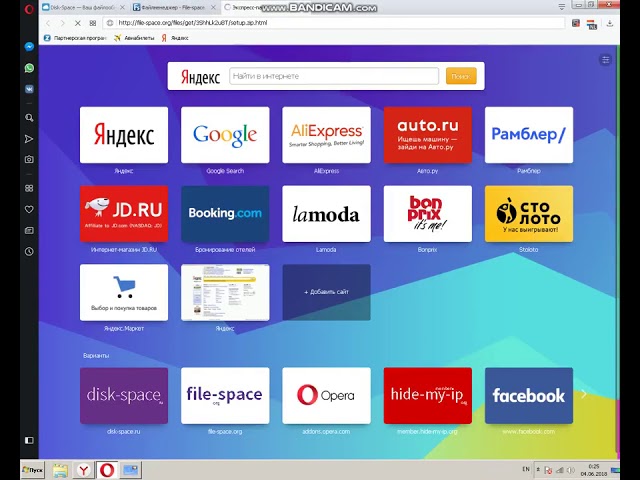Viewport: 640px width, 480px height.
Task: Open History clock icon in the sidebar
Action: coord(29,251)
